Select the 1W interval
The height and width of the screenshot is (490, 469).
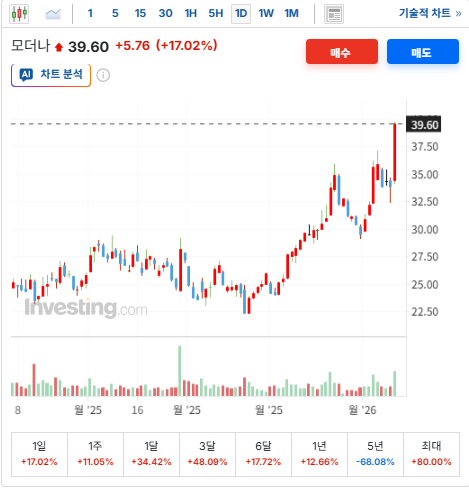coord(266,13)
